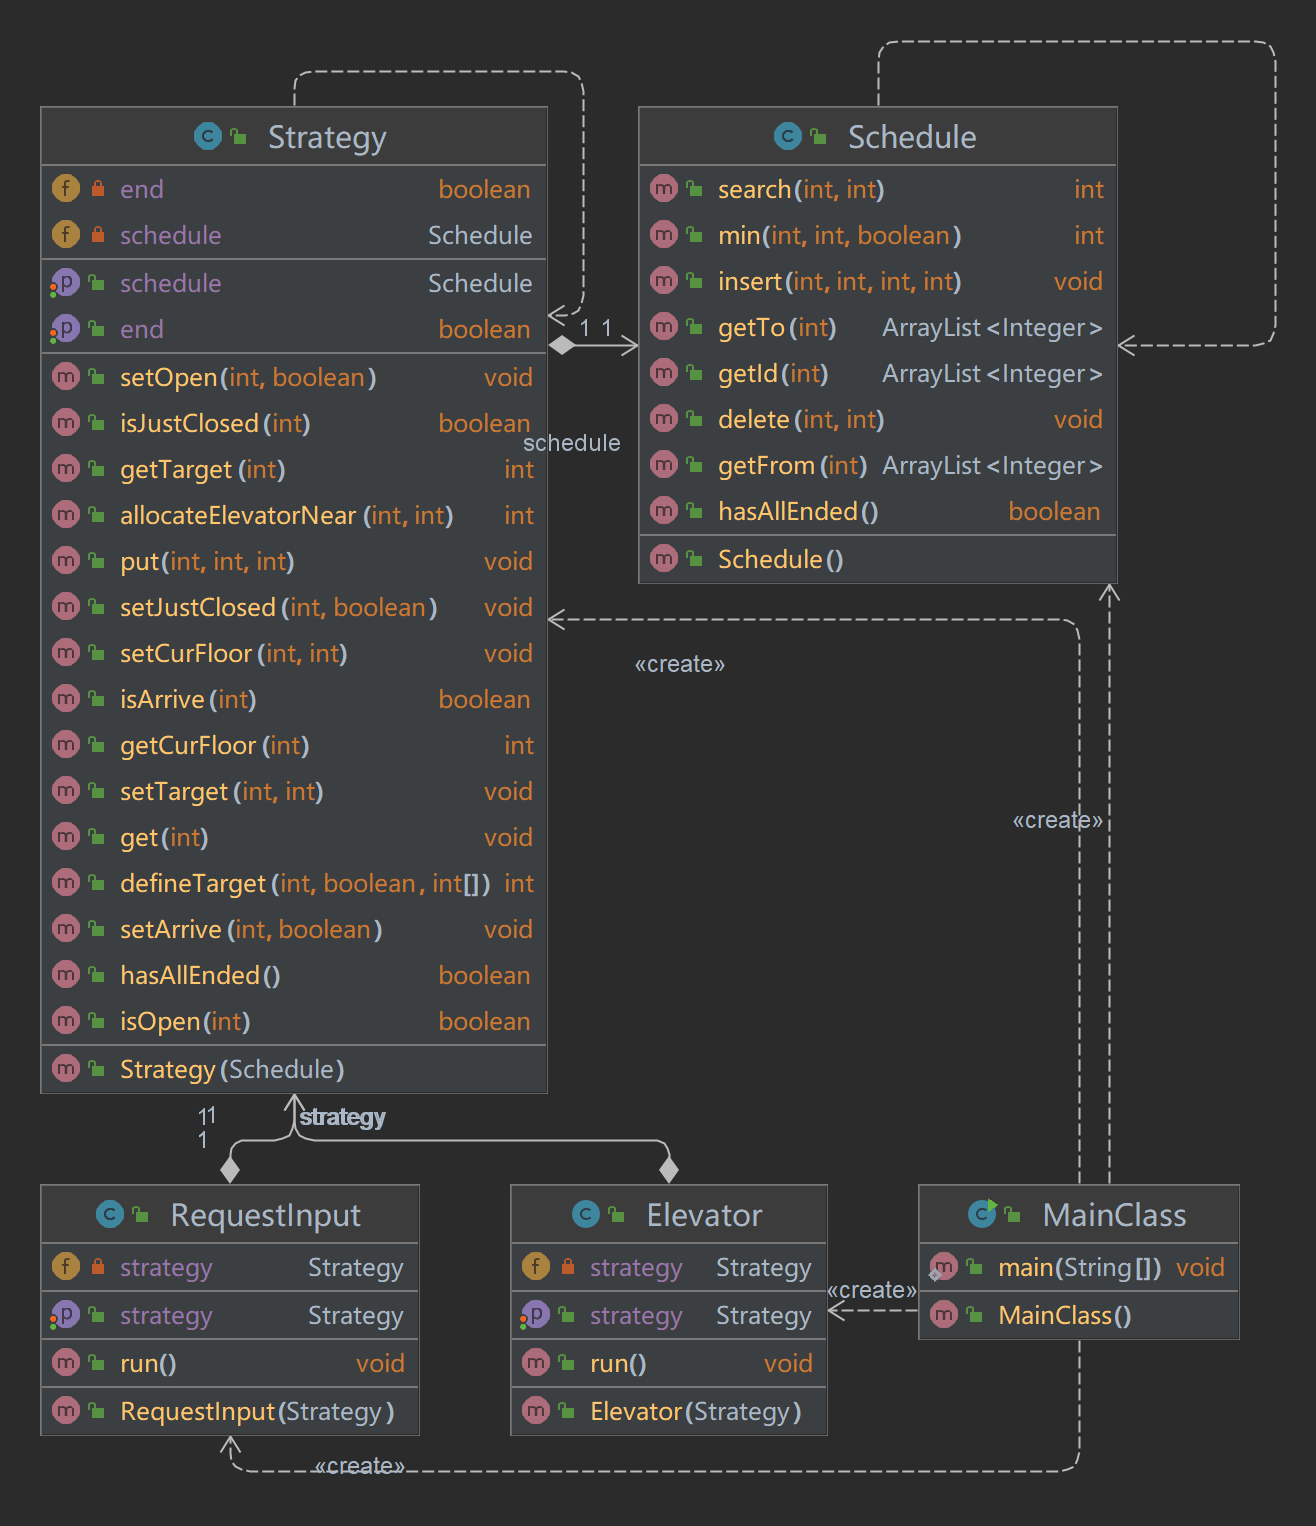1316x1526 pixels.
Task: Click the method icon next to insert in Schedule
Action: point(664,280)
